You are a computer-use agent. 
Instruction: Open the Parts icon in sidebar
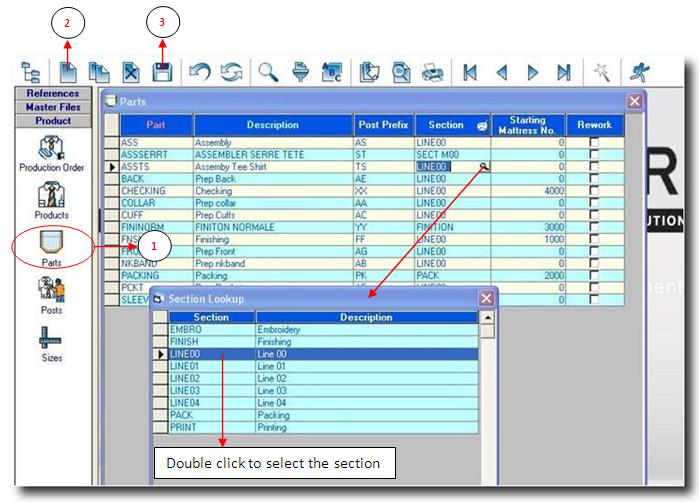coord(52,243)
